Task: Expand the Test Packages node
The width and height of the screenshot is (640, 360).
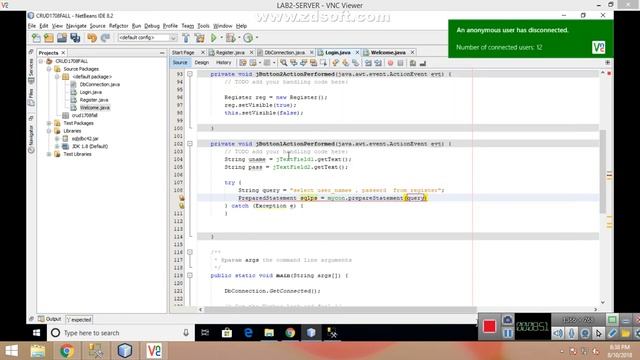Action: [49, 123]
